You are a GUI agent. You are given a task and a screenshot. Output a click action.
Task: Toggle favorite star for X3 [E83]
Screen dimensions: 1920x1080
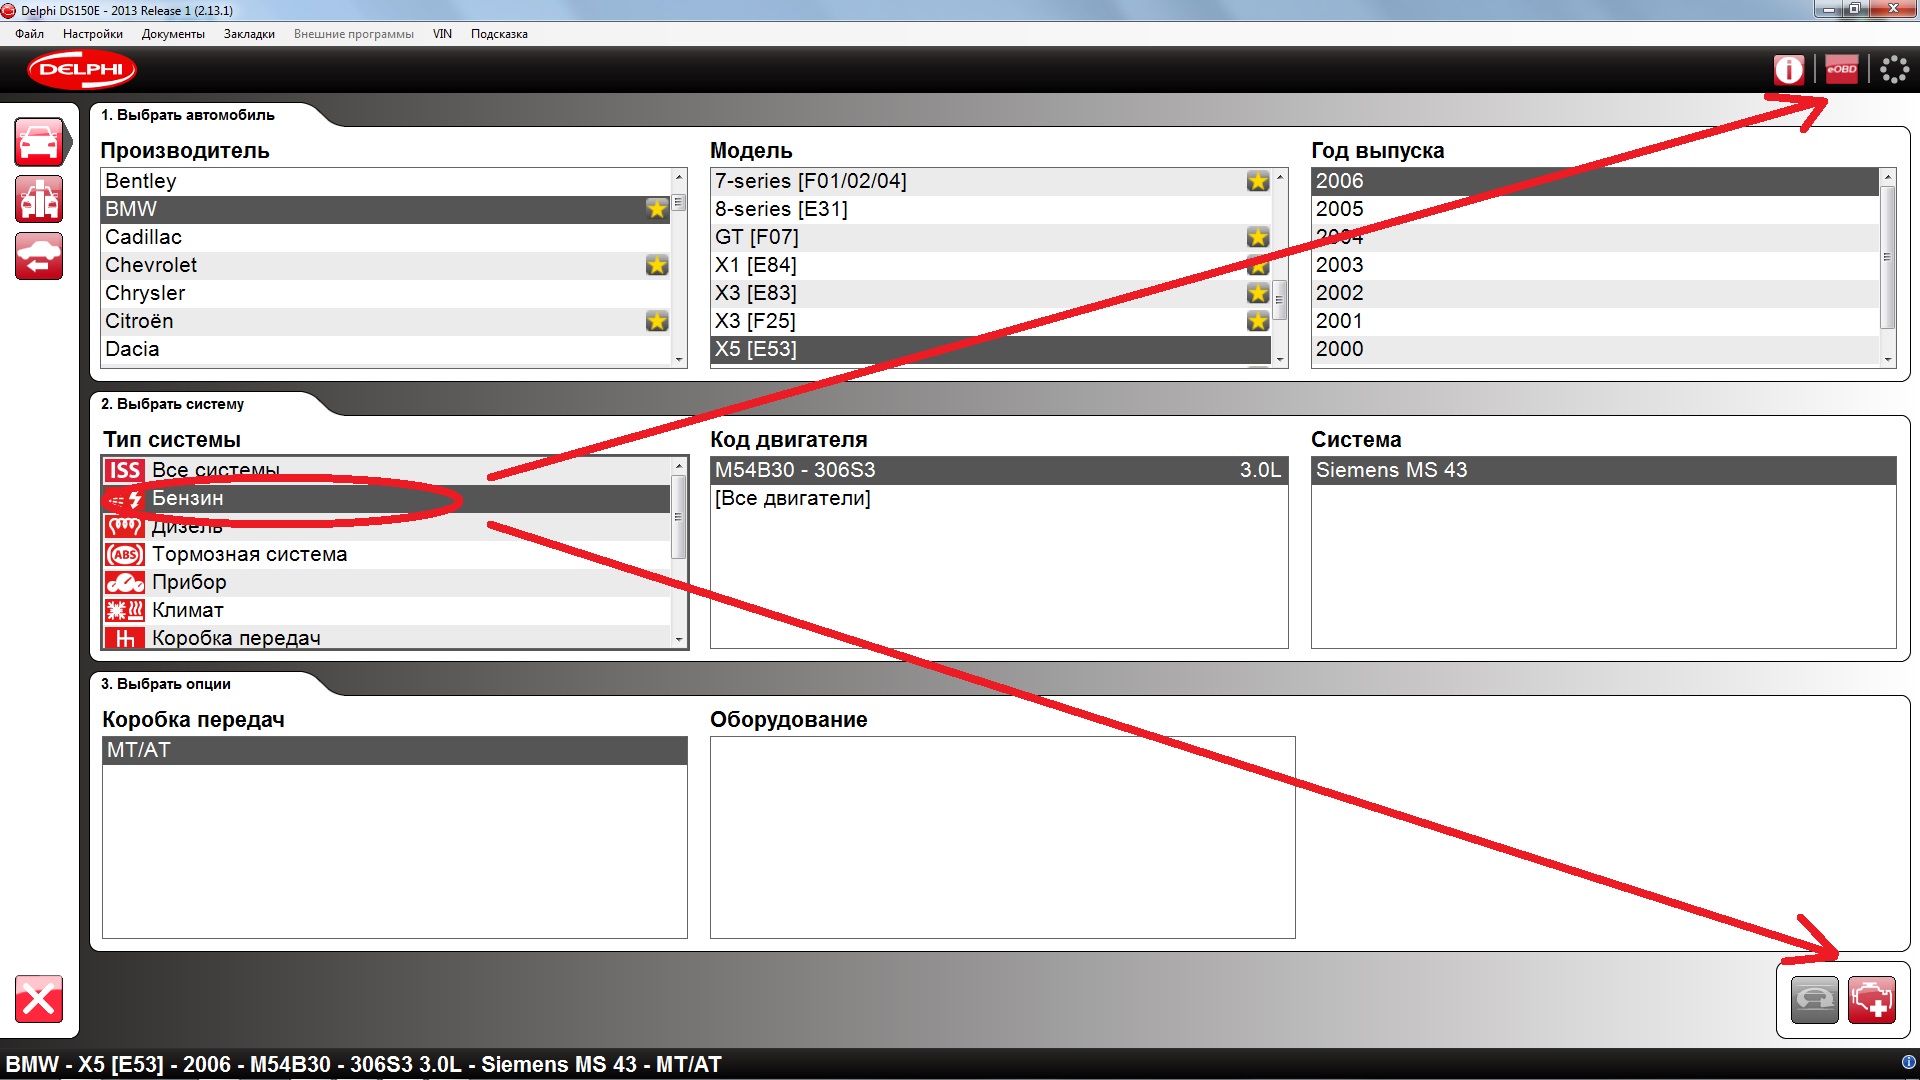1258,293
